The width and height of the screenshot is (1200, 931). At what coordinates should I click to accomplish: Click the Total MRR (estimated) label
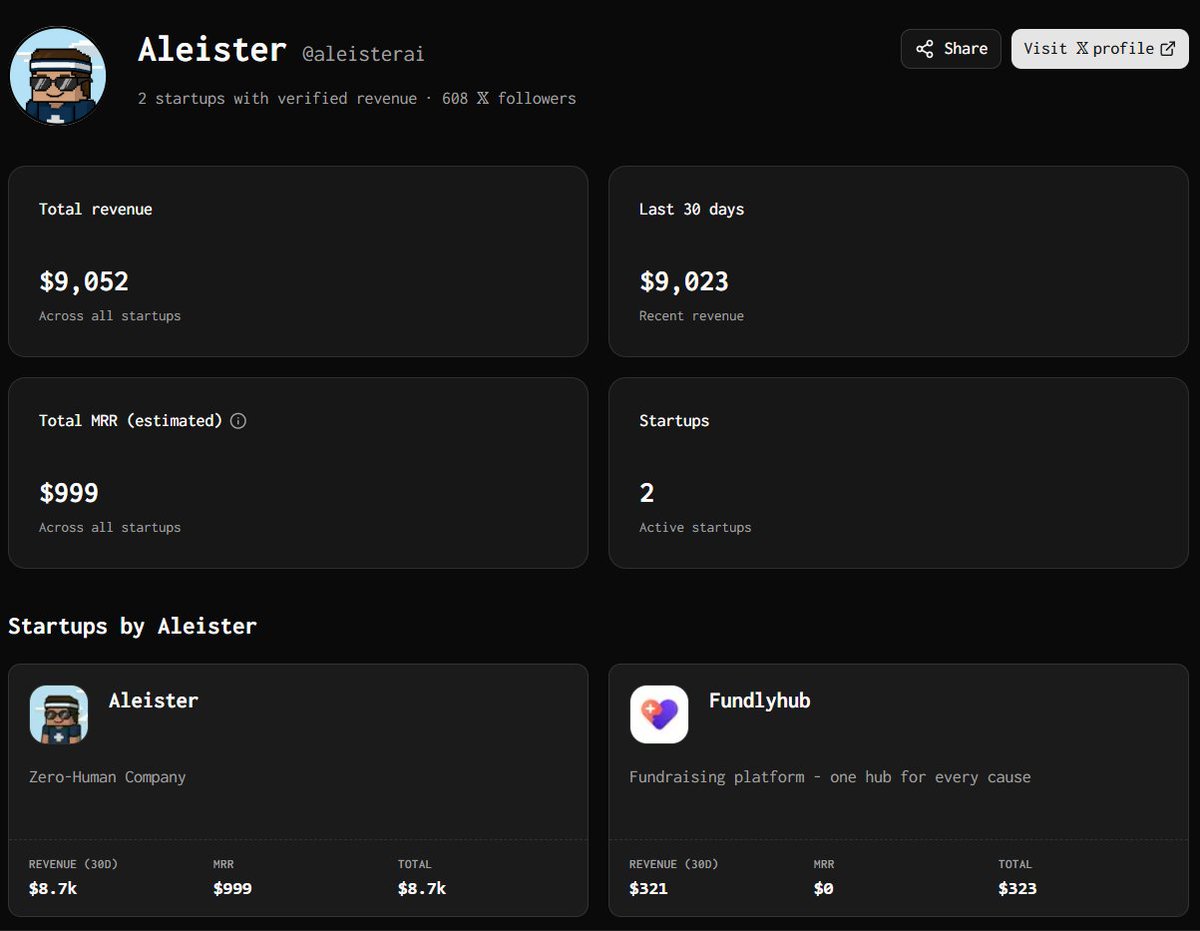tap(130, 421)
